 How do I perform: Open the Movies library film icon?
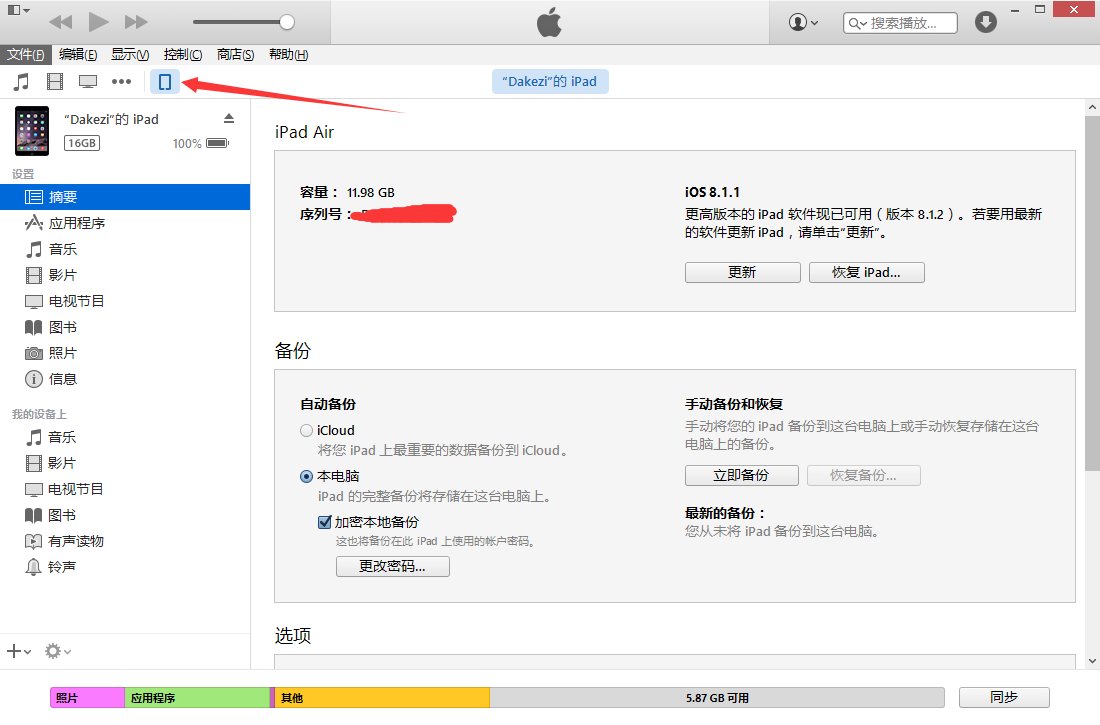pos(54,82)
